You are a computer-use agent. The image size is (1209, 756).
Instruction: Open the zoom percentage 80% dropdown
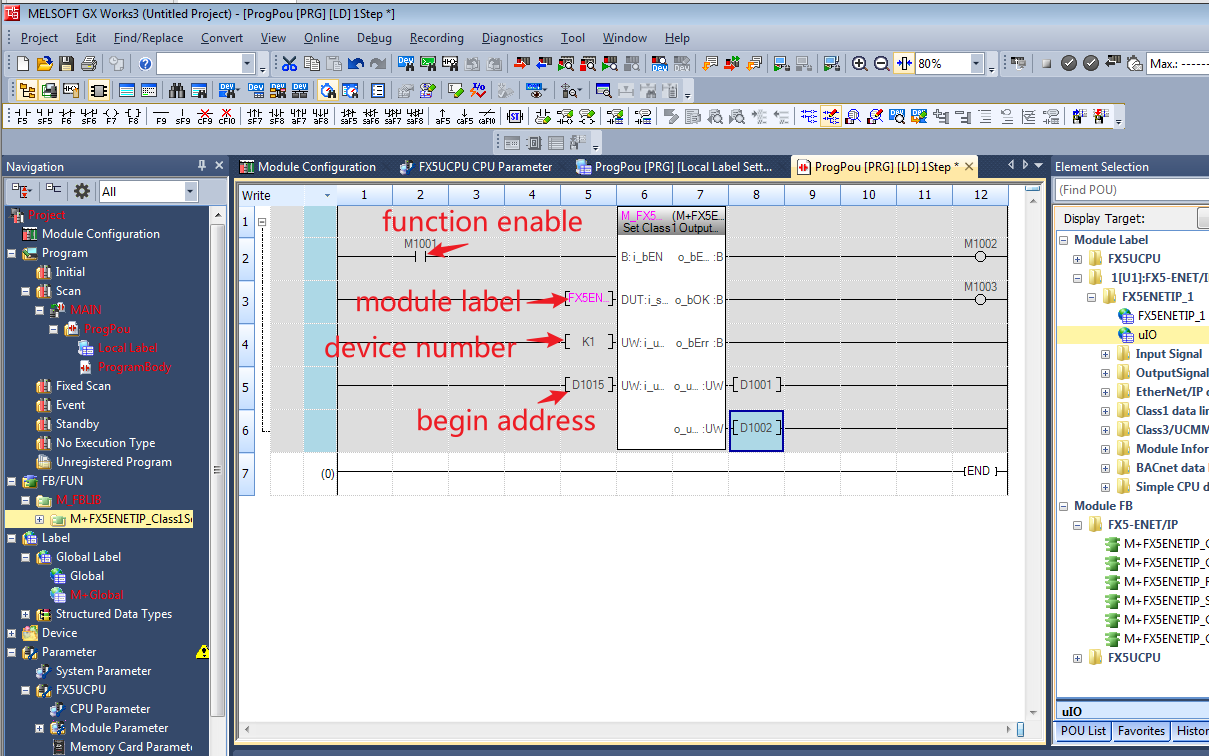(976, 64)
